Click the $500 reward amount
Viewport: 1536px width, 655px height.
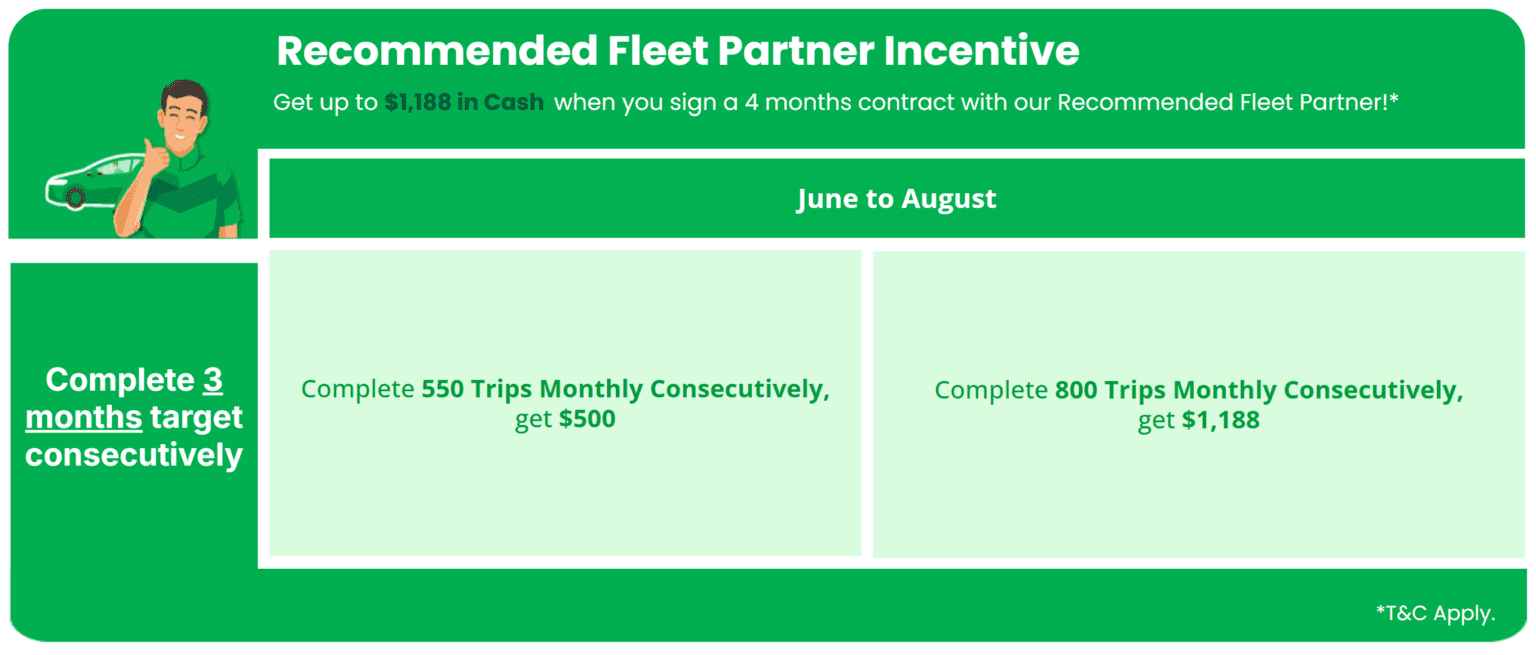587,419
